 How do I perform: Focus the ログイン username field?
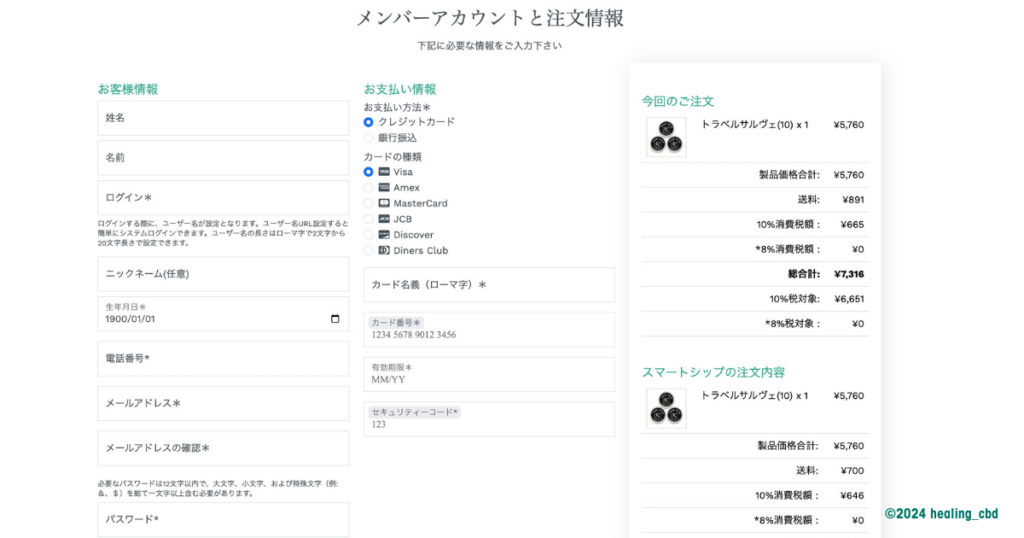coord(223,198)
